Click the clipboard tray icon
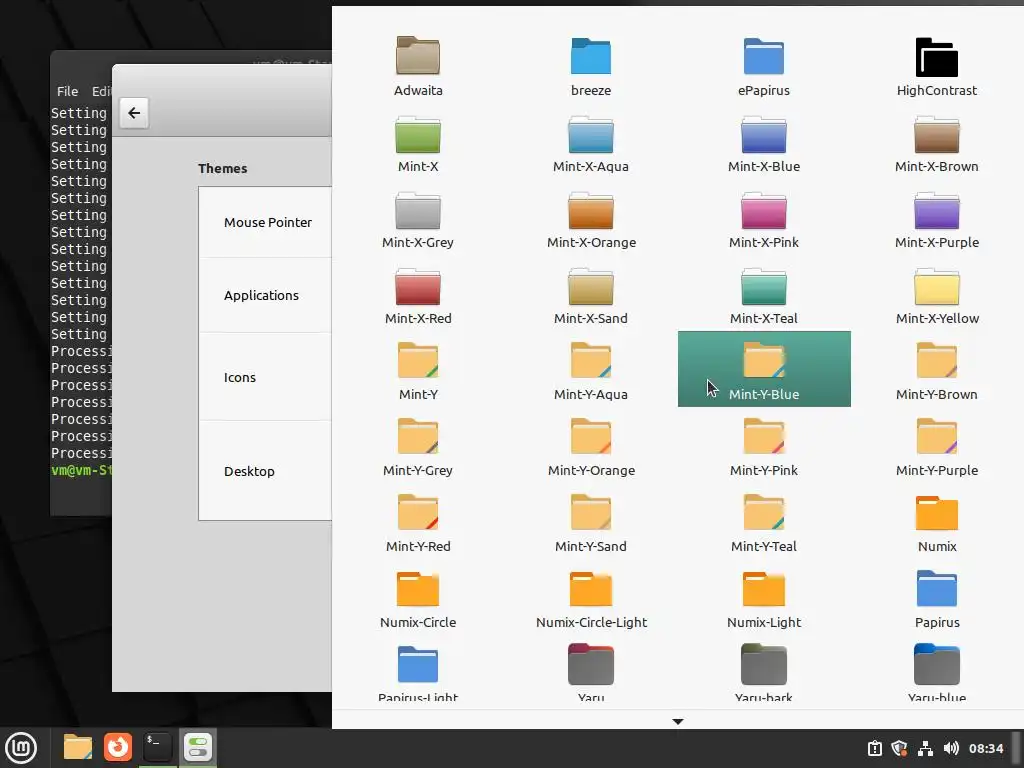This screenshot has height=768, width=1024. [874, 748]
